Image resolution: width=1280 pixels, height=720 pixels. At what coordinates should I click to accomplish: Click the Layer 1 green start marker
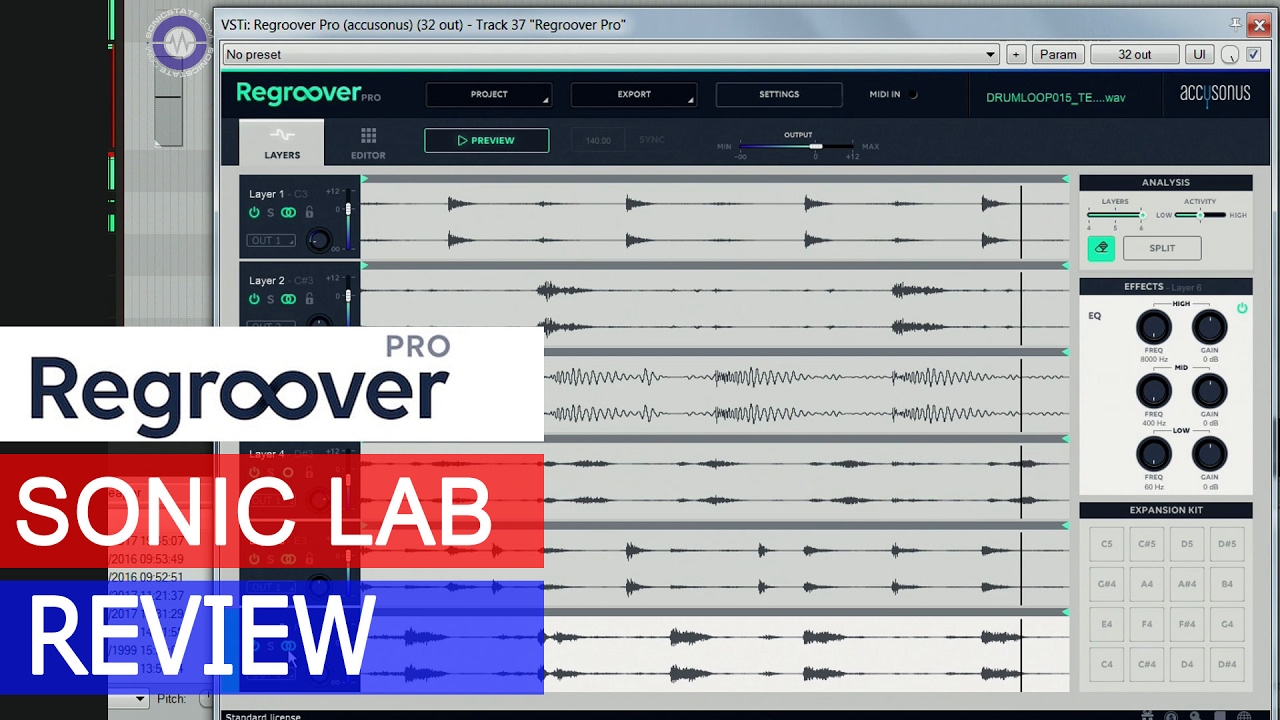pos(365,179)
